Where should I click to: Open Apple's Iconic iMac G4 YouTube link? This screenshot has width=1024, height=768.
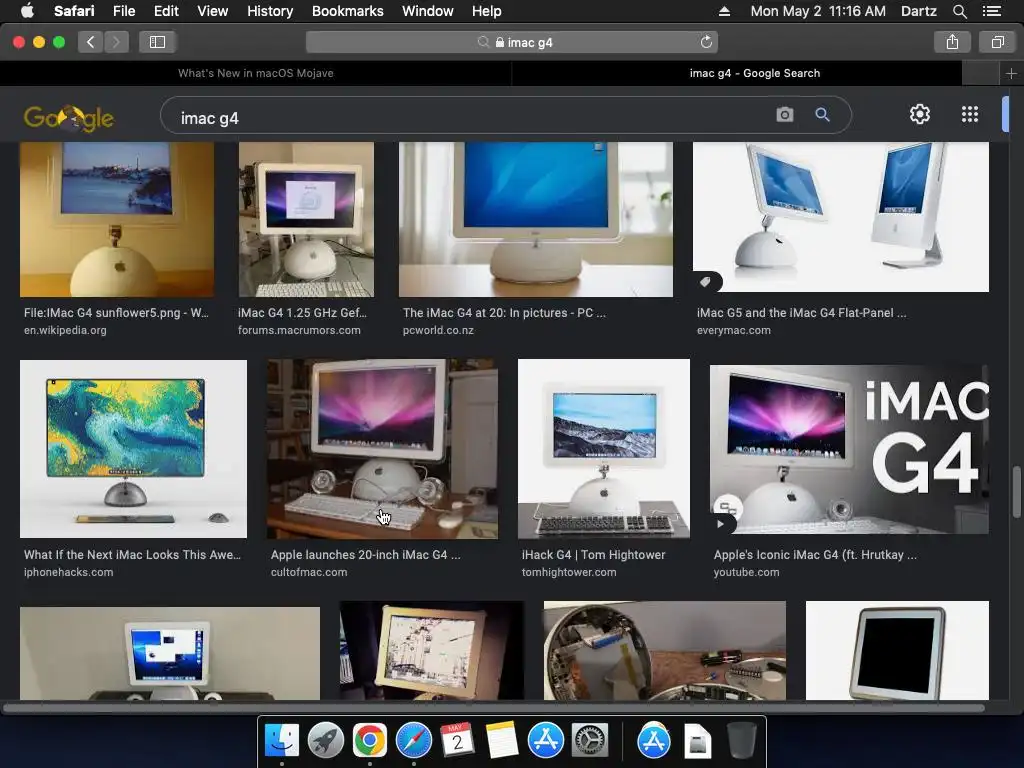(815, 554)
